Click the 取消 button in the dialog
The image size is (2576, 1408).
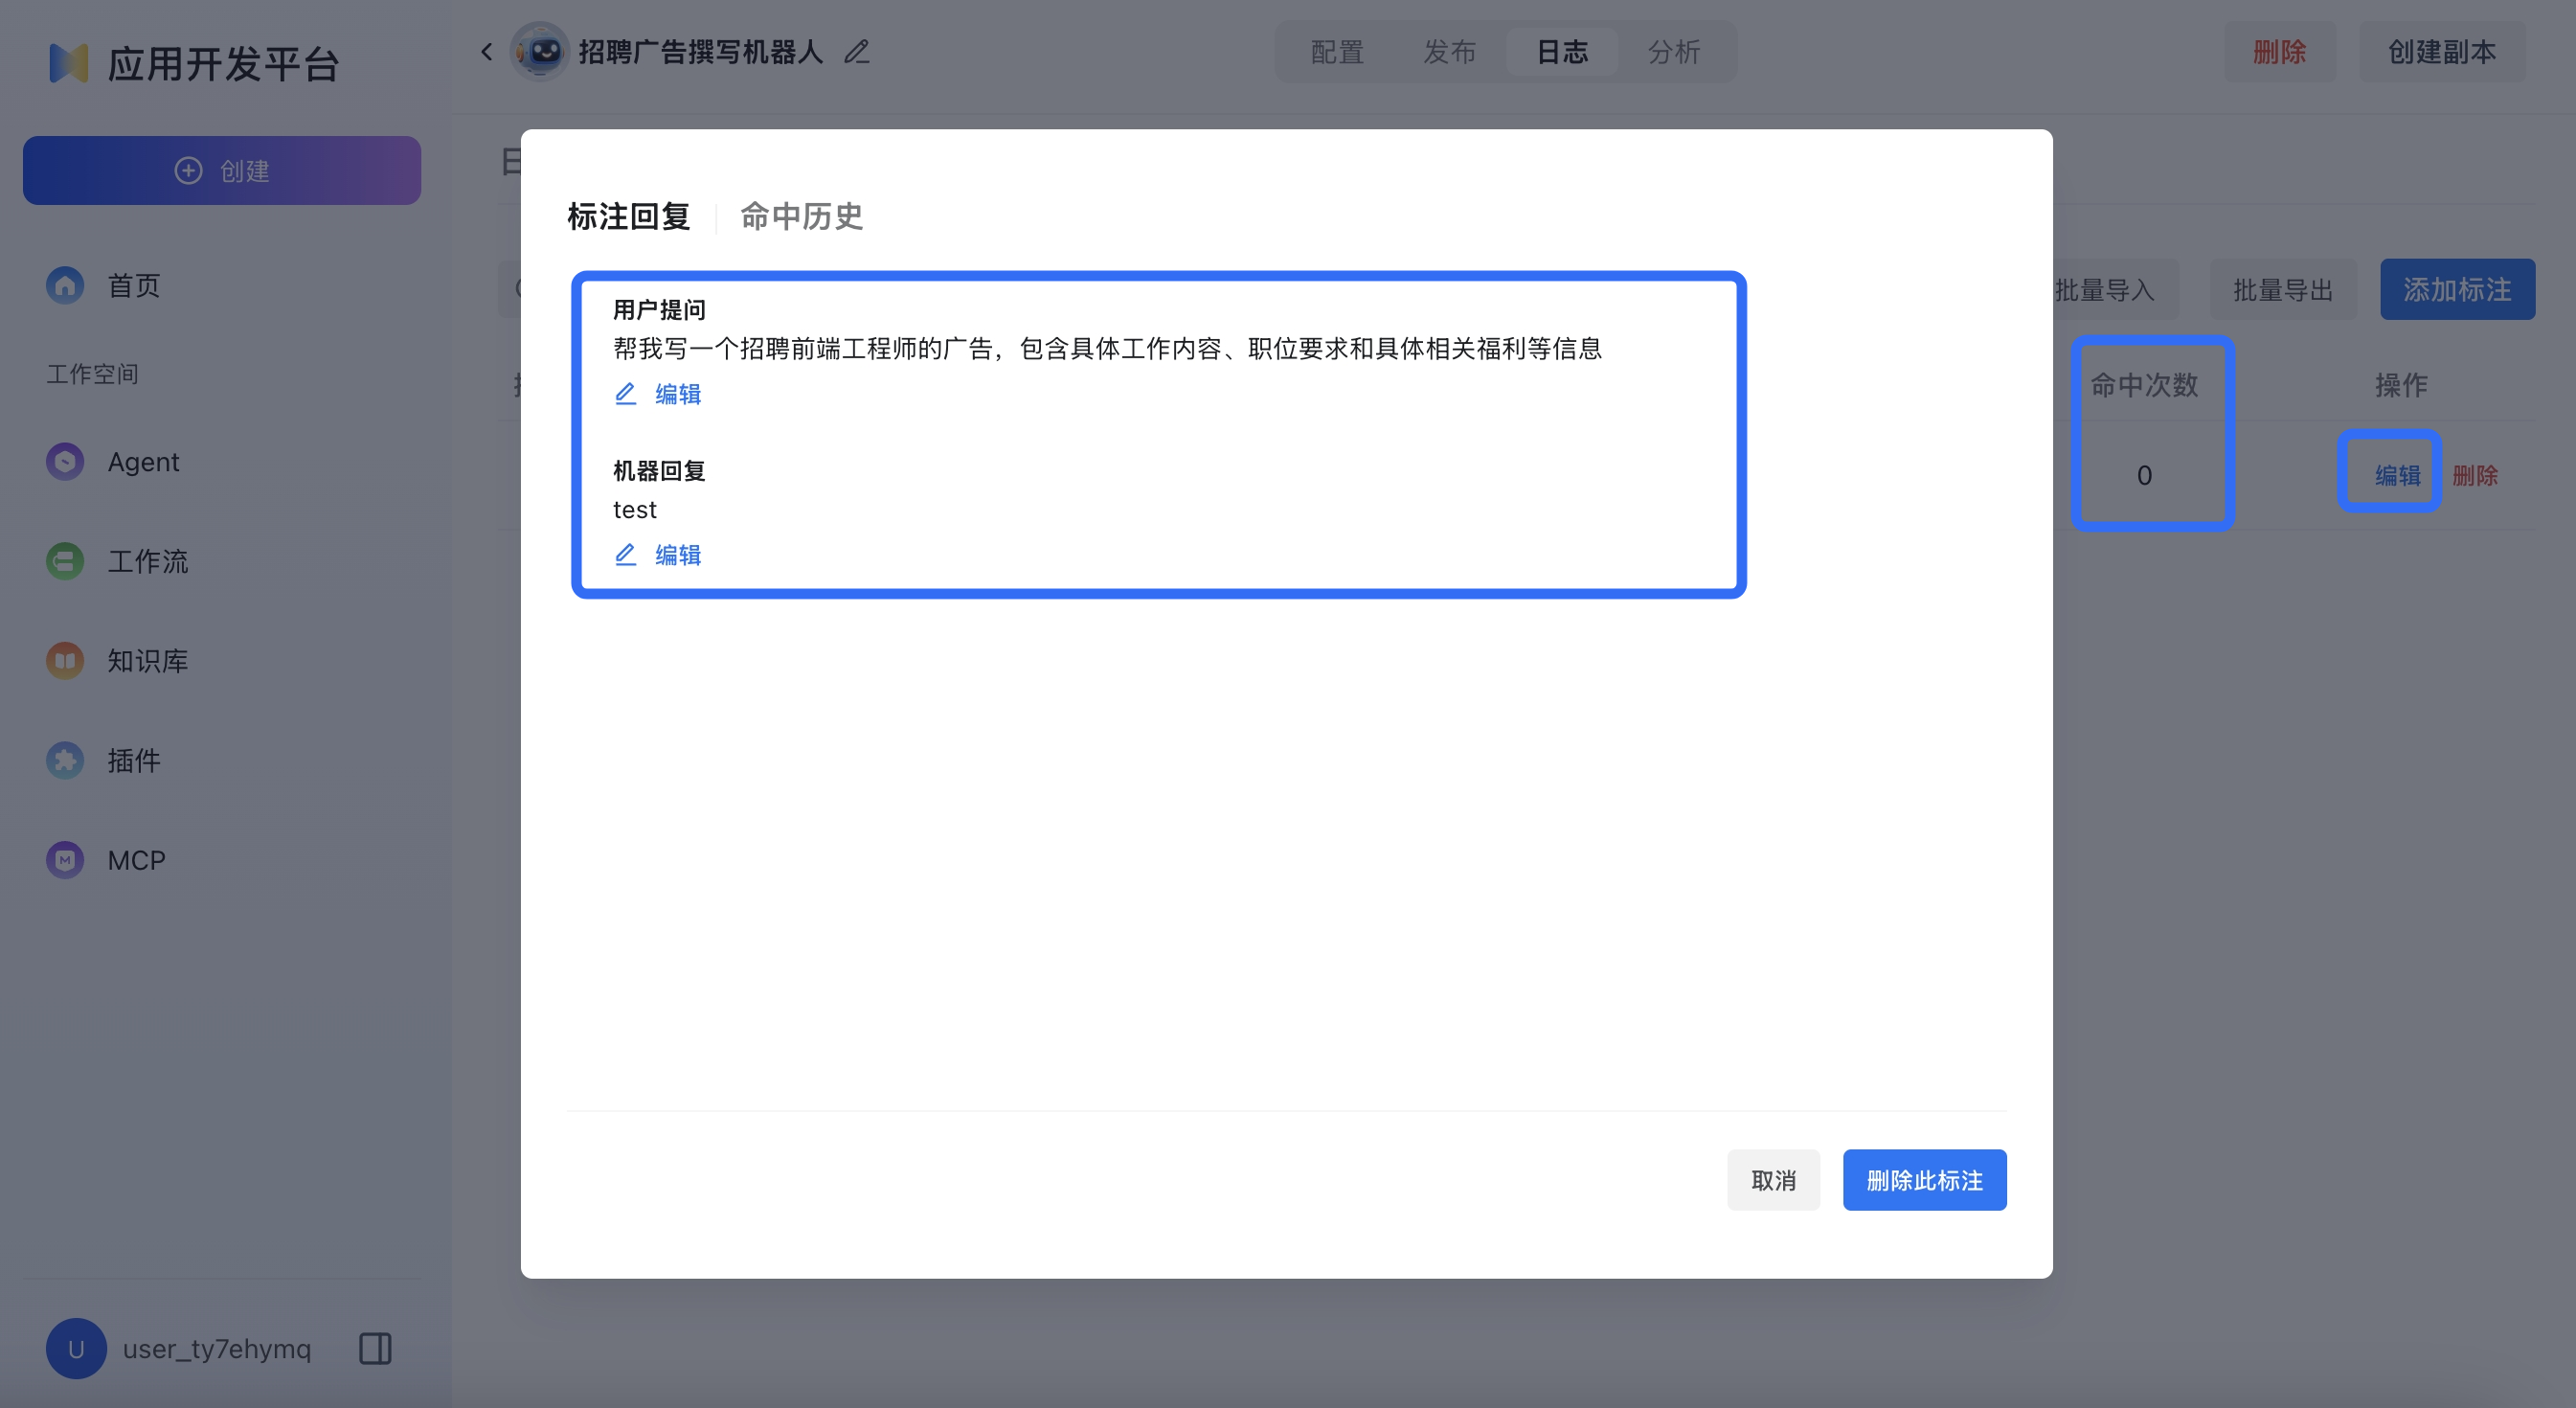pos(1773,1180)
